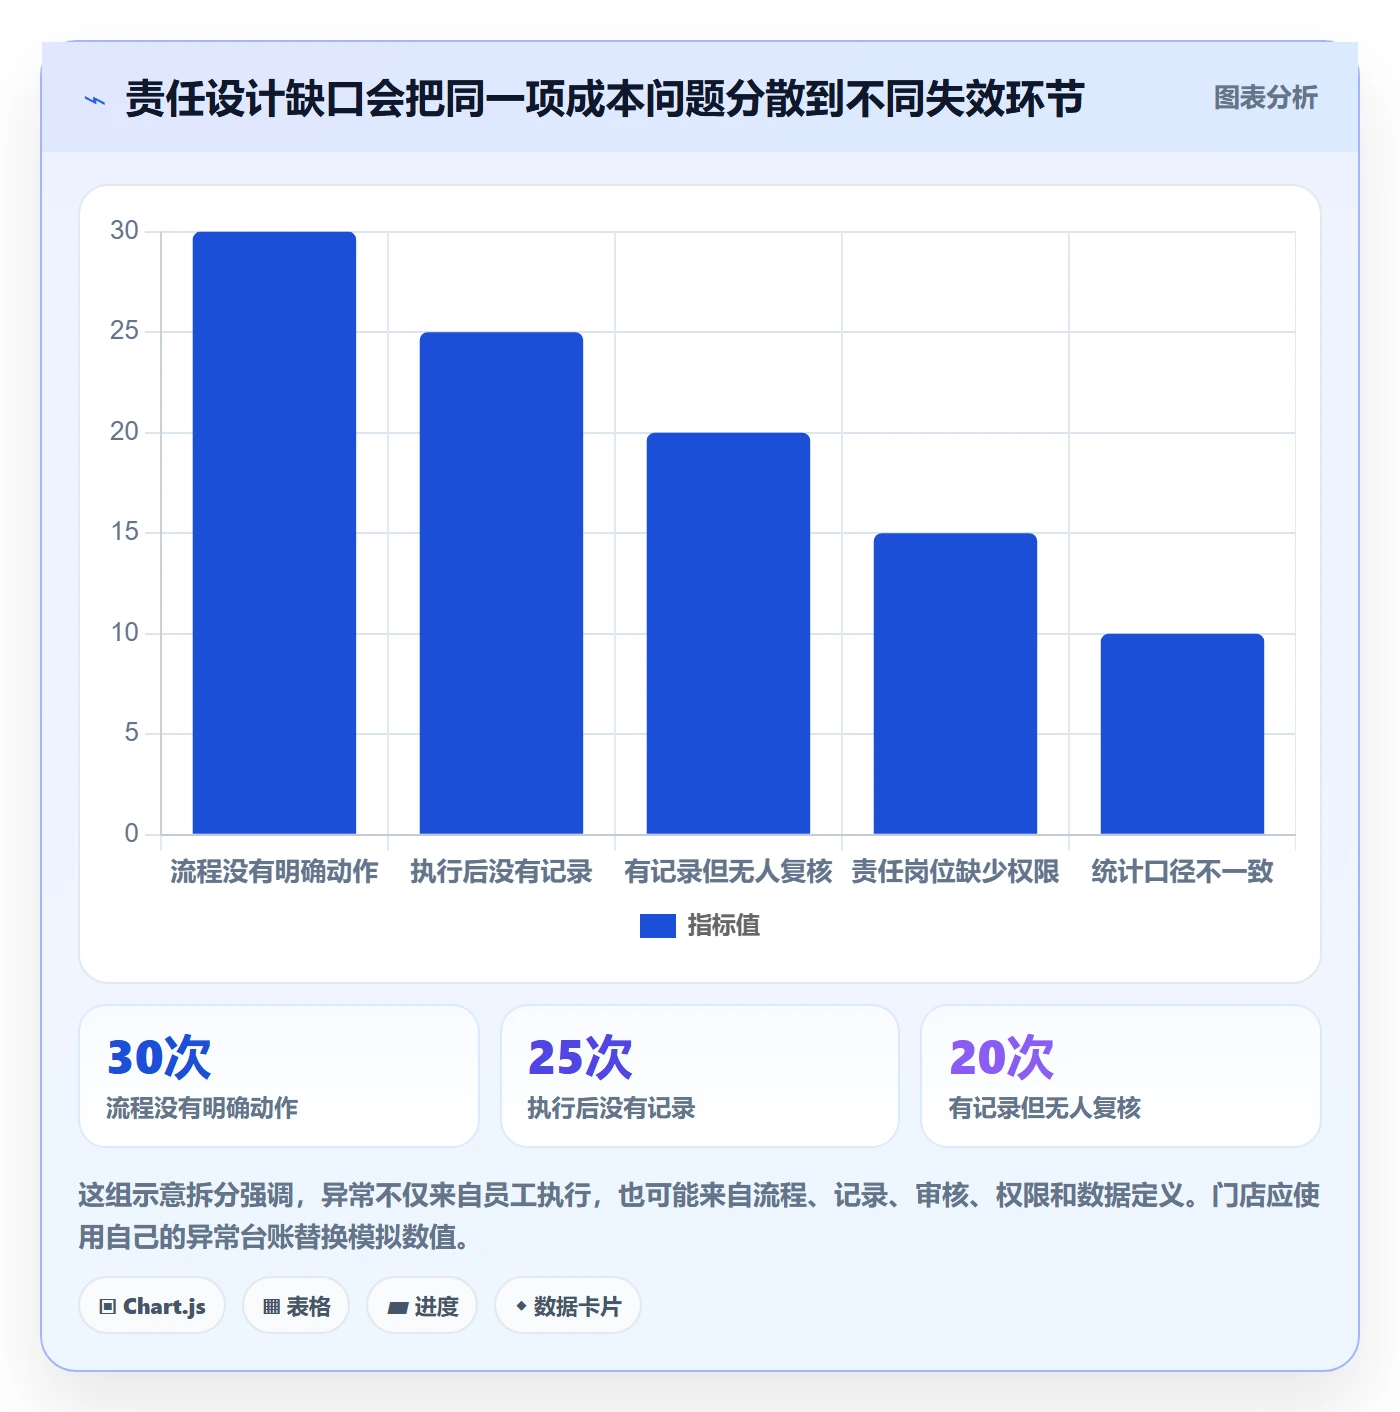
Task: Click the 流程没有明确动作 bar in chart
Action: tap(274, 533)
